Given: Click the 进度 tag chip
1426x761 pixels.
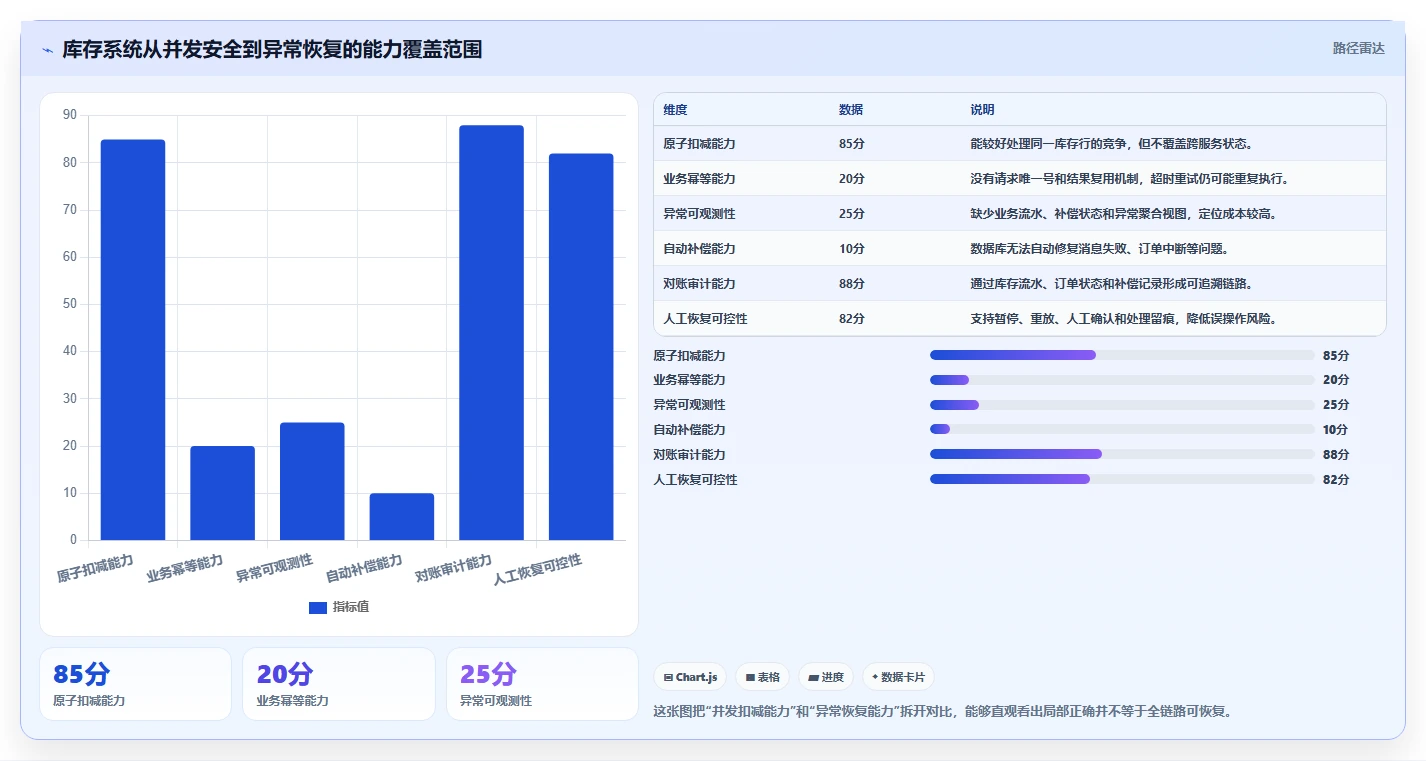Looking at the screenshot, I should [826, 677].
